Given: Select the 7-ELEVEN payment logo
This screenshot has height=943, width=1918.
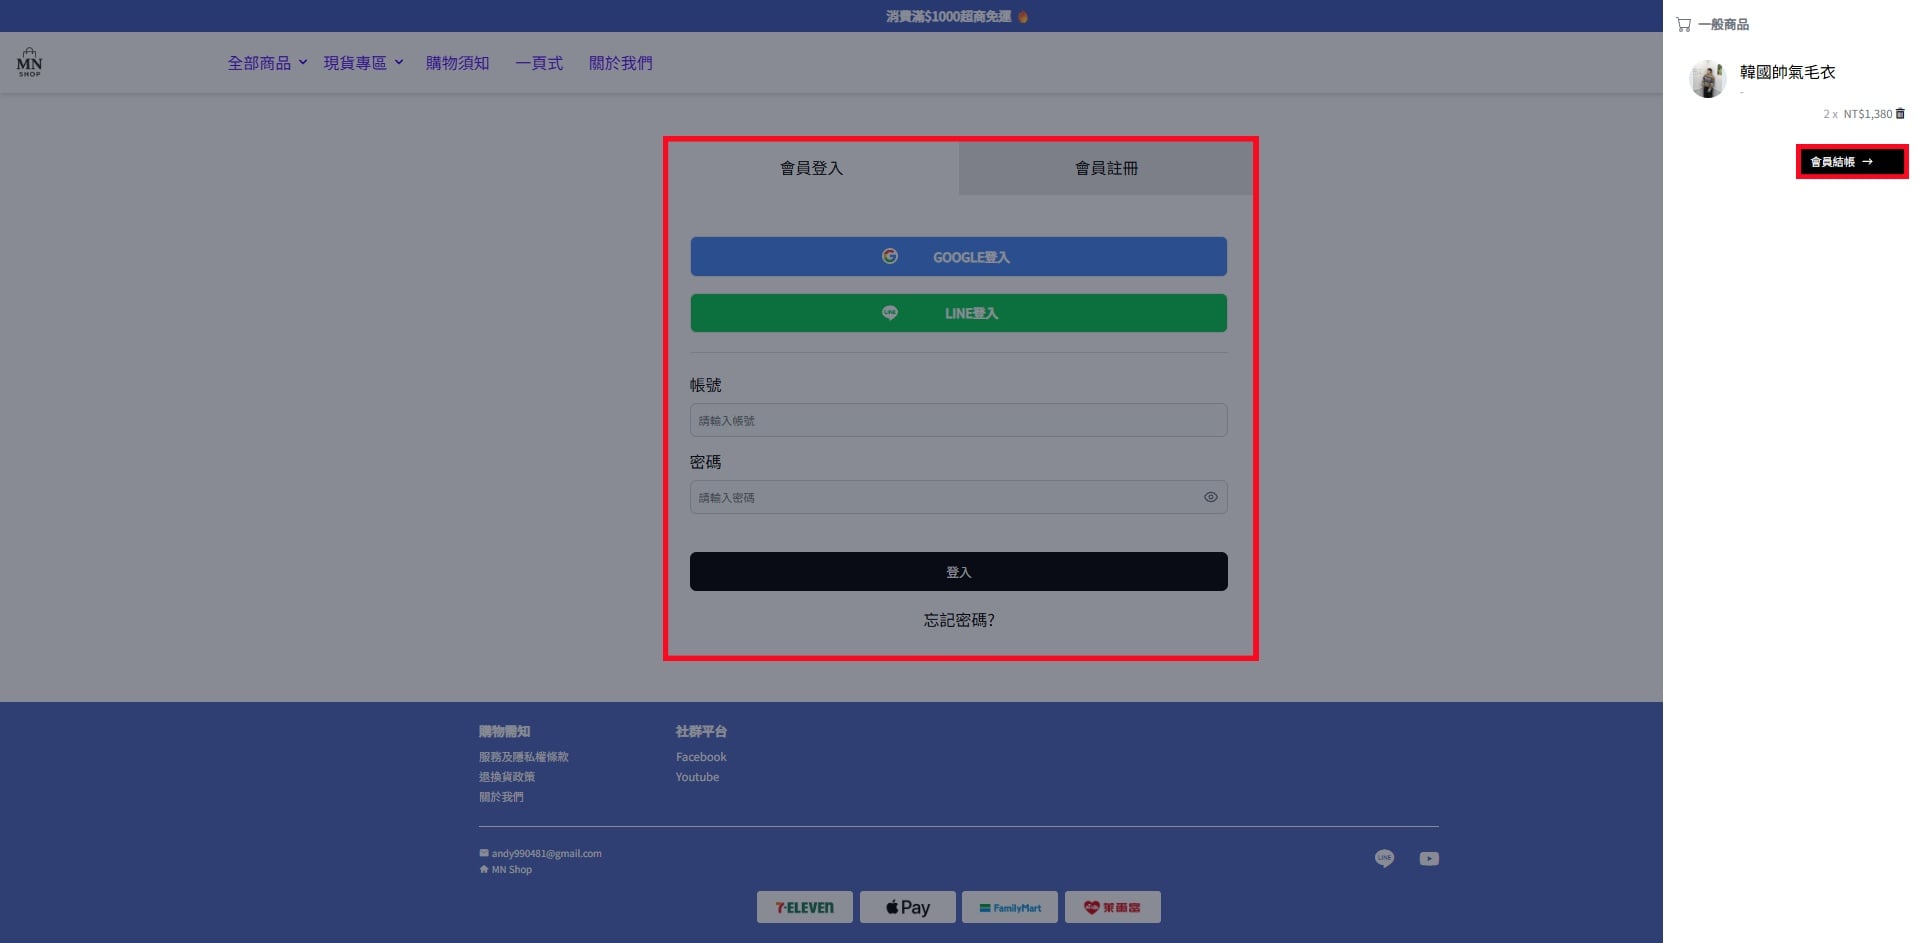Looking at the screenshot, I should 805,907.
